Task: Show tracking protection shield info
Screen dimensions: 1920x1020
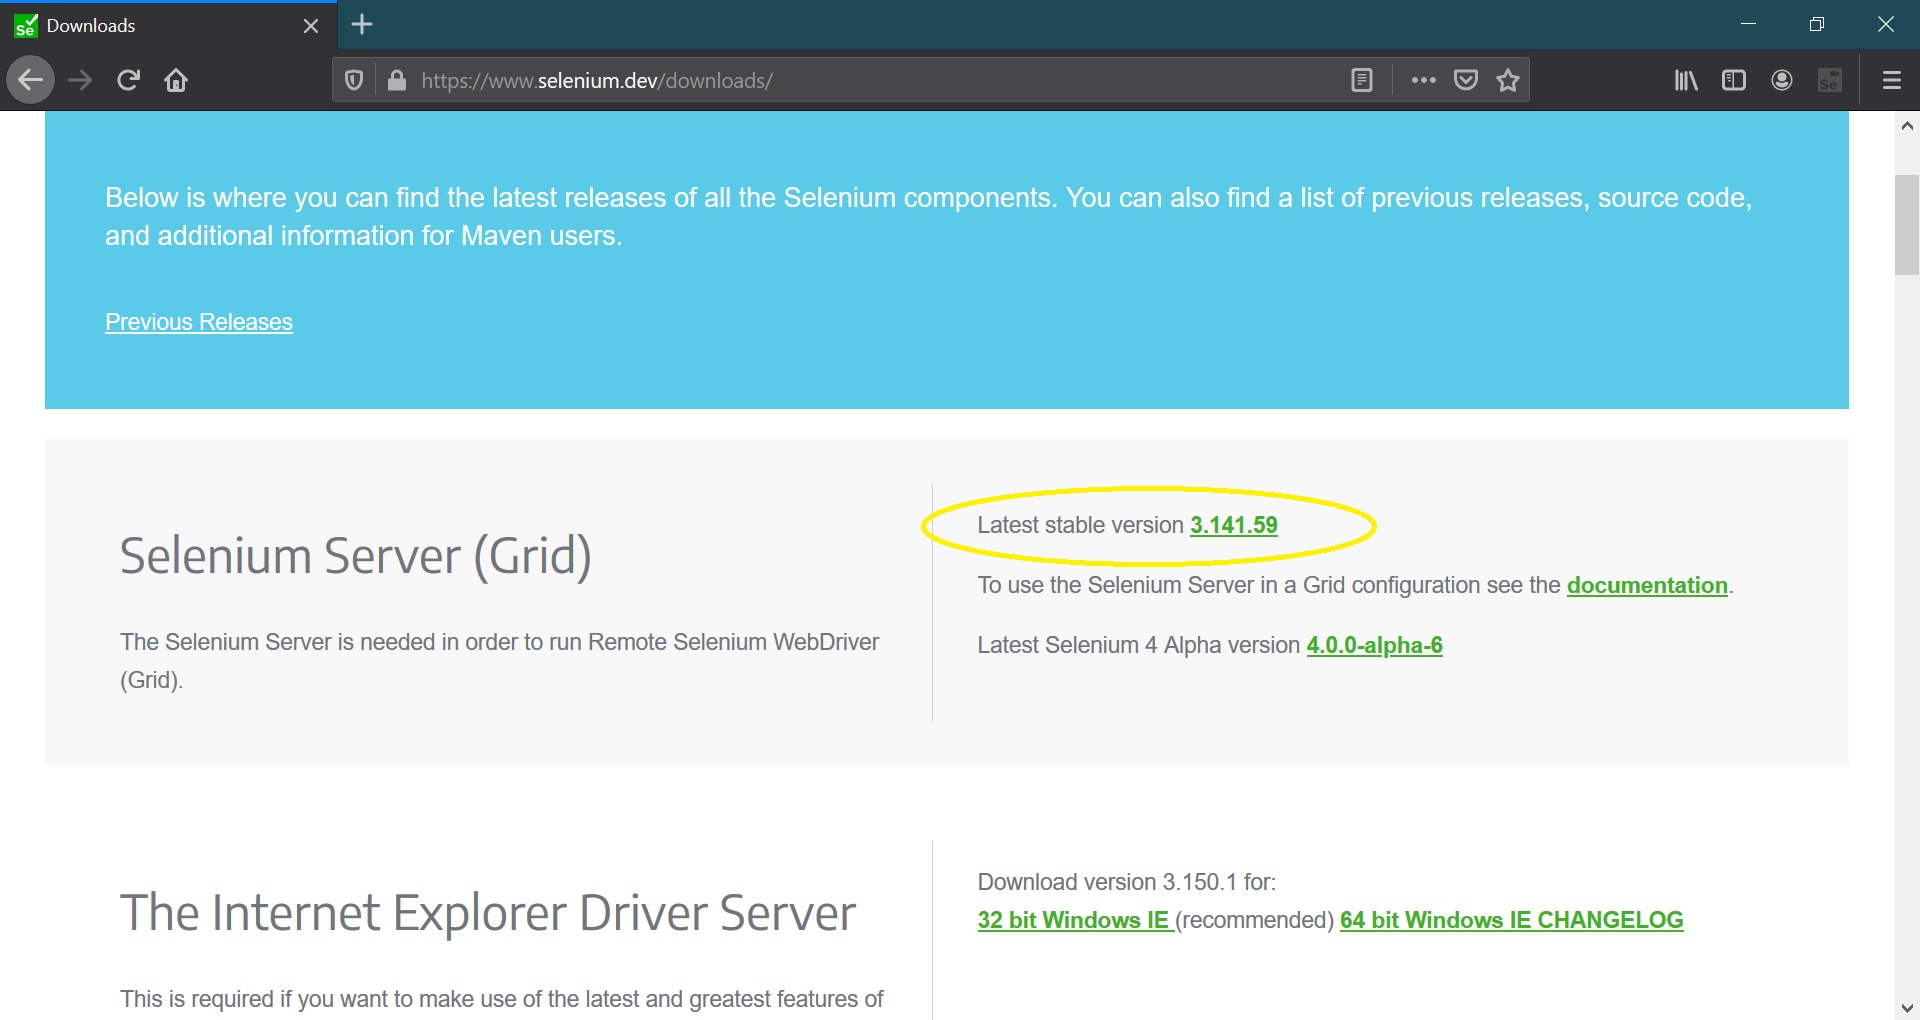Action: (354, 80)
